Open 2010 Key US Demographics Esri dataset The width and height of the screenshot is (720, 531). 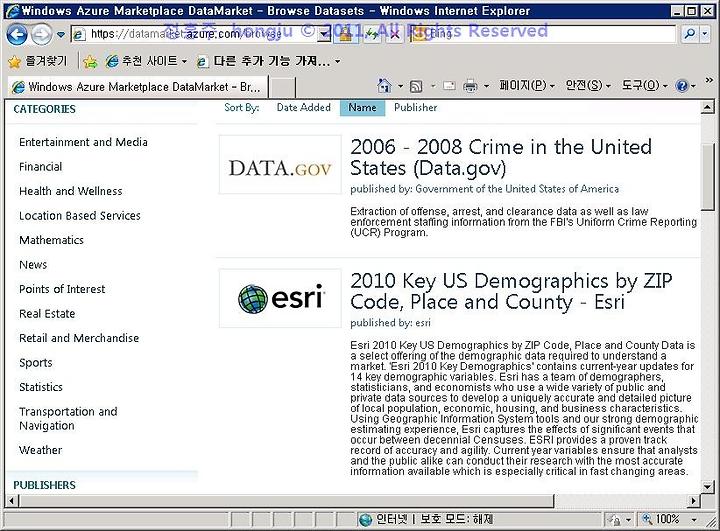click(511, 291)
